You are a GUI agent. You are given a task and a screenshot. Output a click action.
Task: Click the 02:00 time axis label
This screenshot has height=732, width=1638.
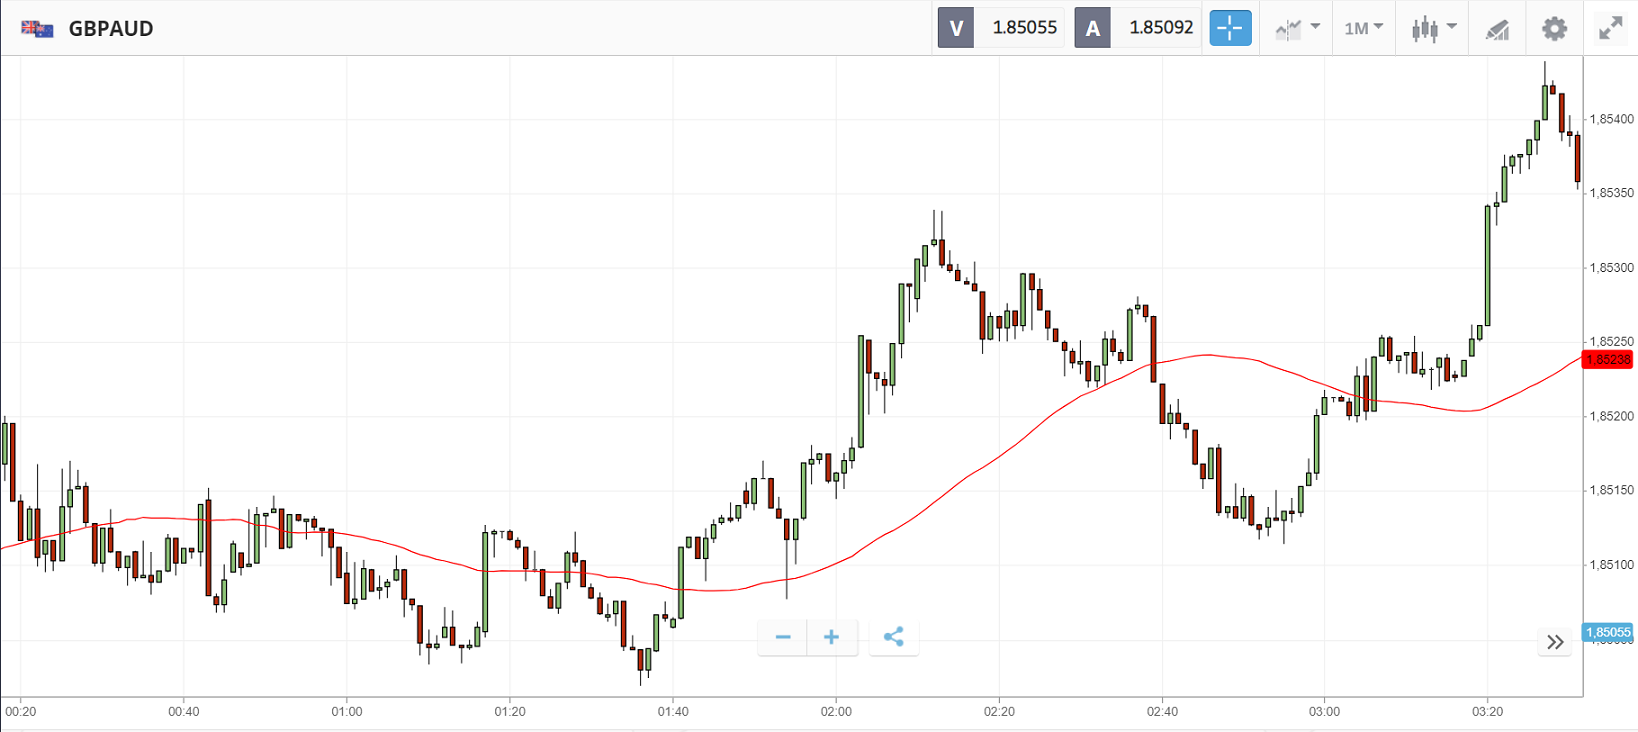click(x=836, y=711)
